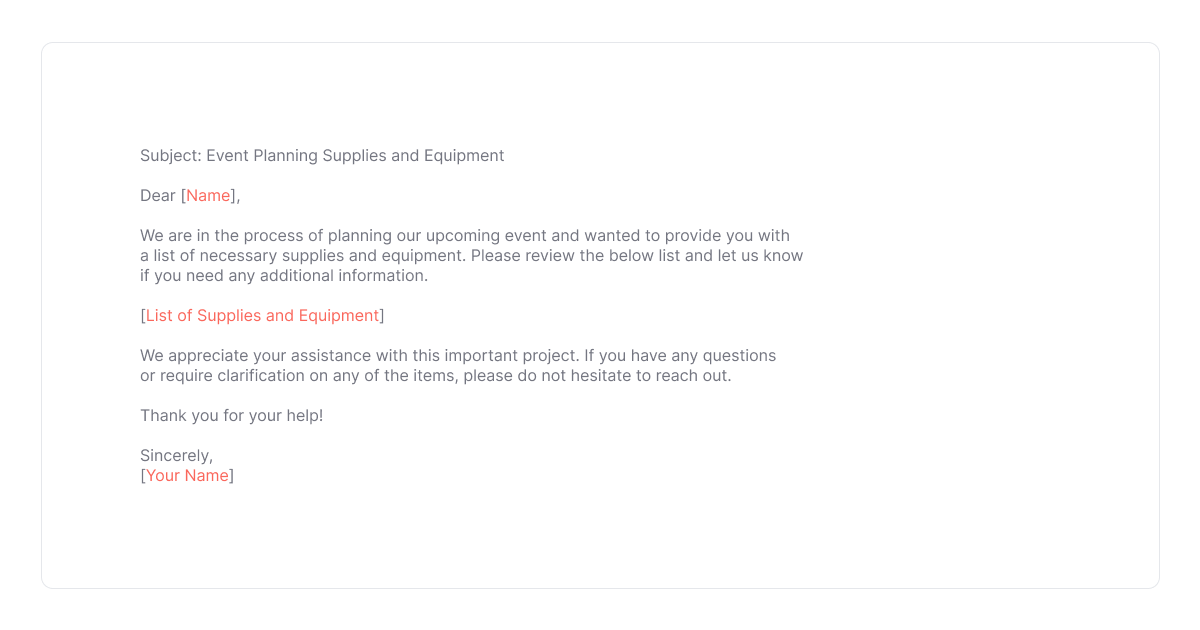Click "Event Planning Supplies and Equipment" subject text

coord(355,156)
